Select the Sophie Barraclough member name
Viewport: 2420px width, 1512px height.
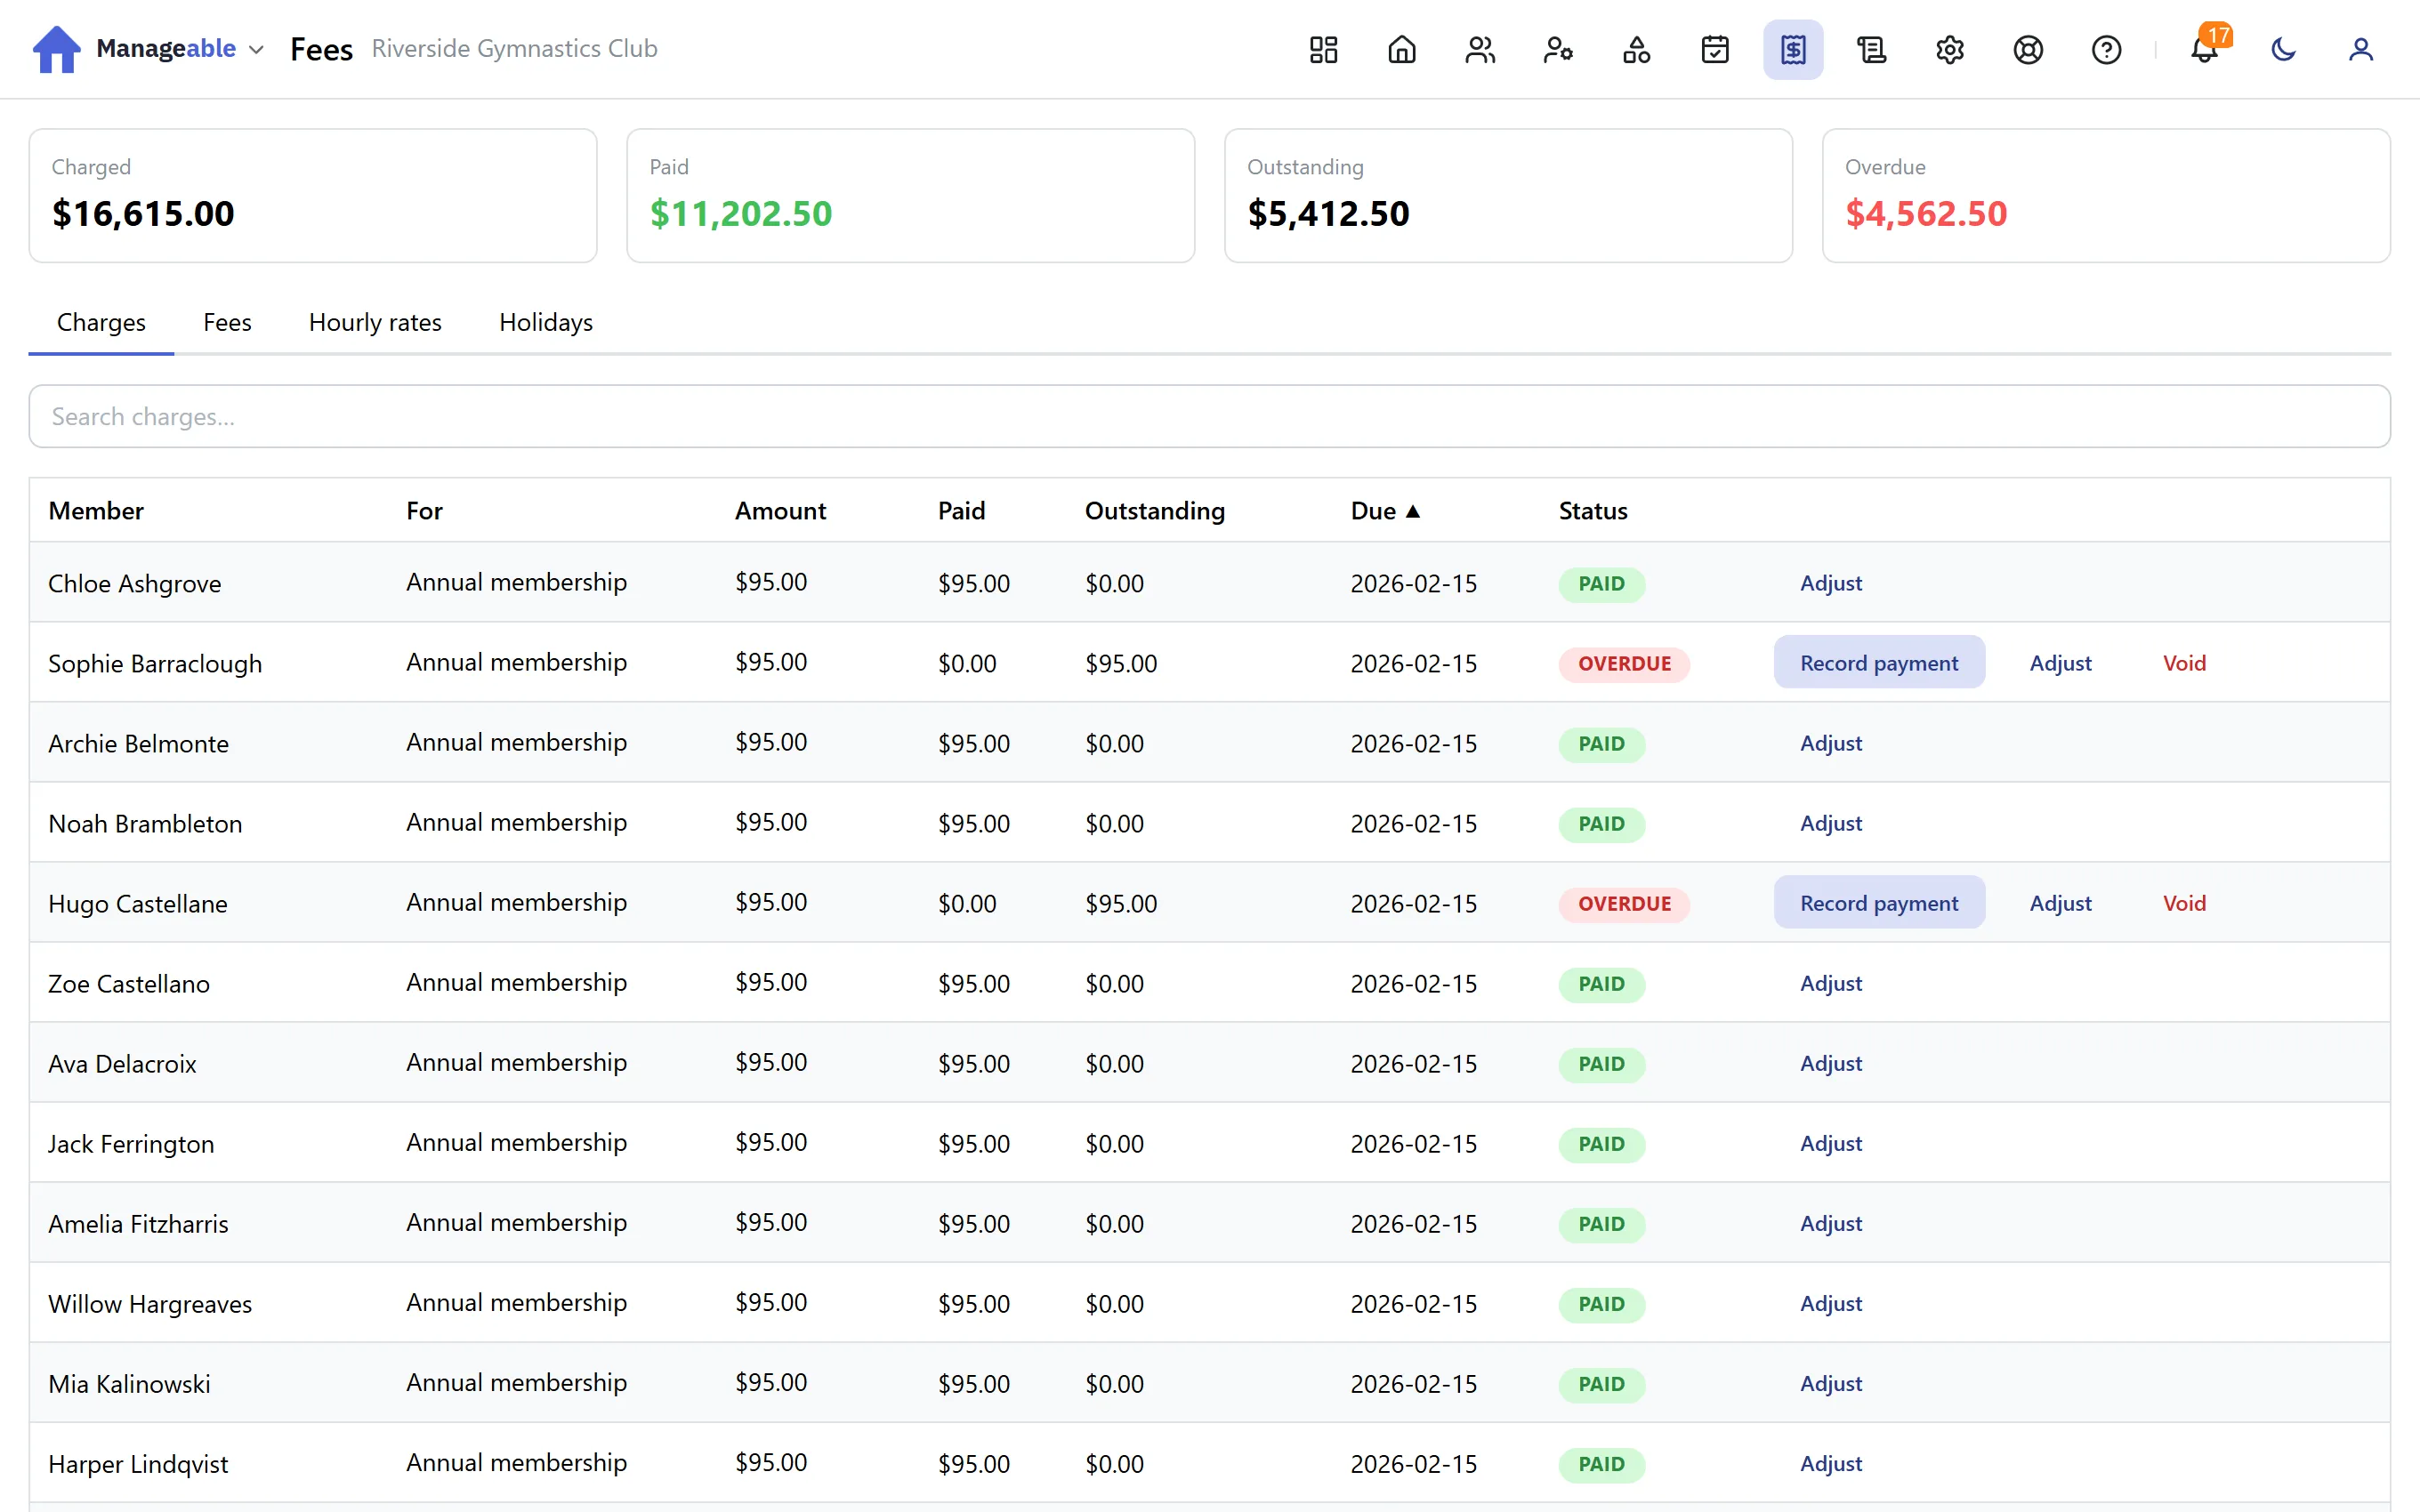pos(155,663)
